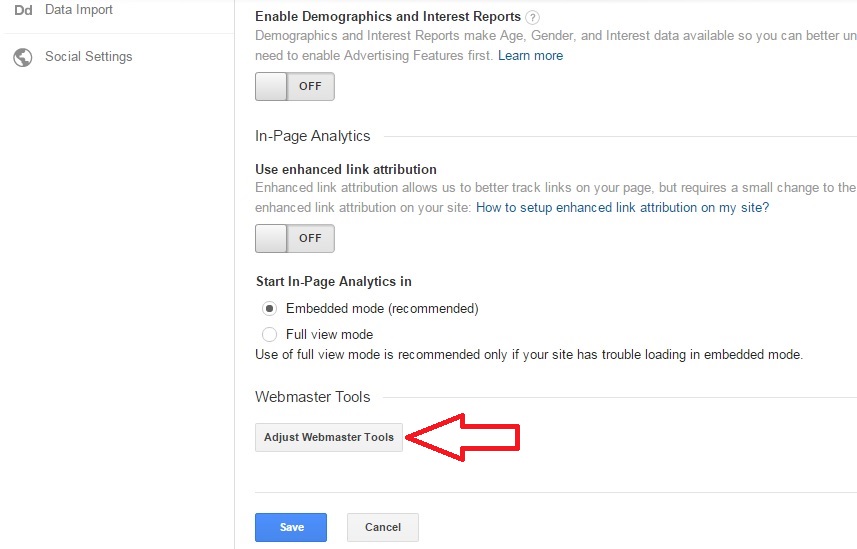Click the "Embedded mode (recommended)" label text
This screenshot has height=549, width=857.
coord(382,308)
